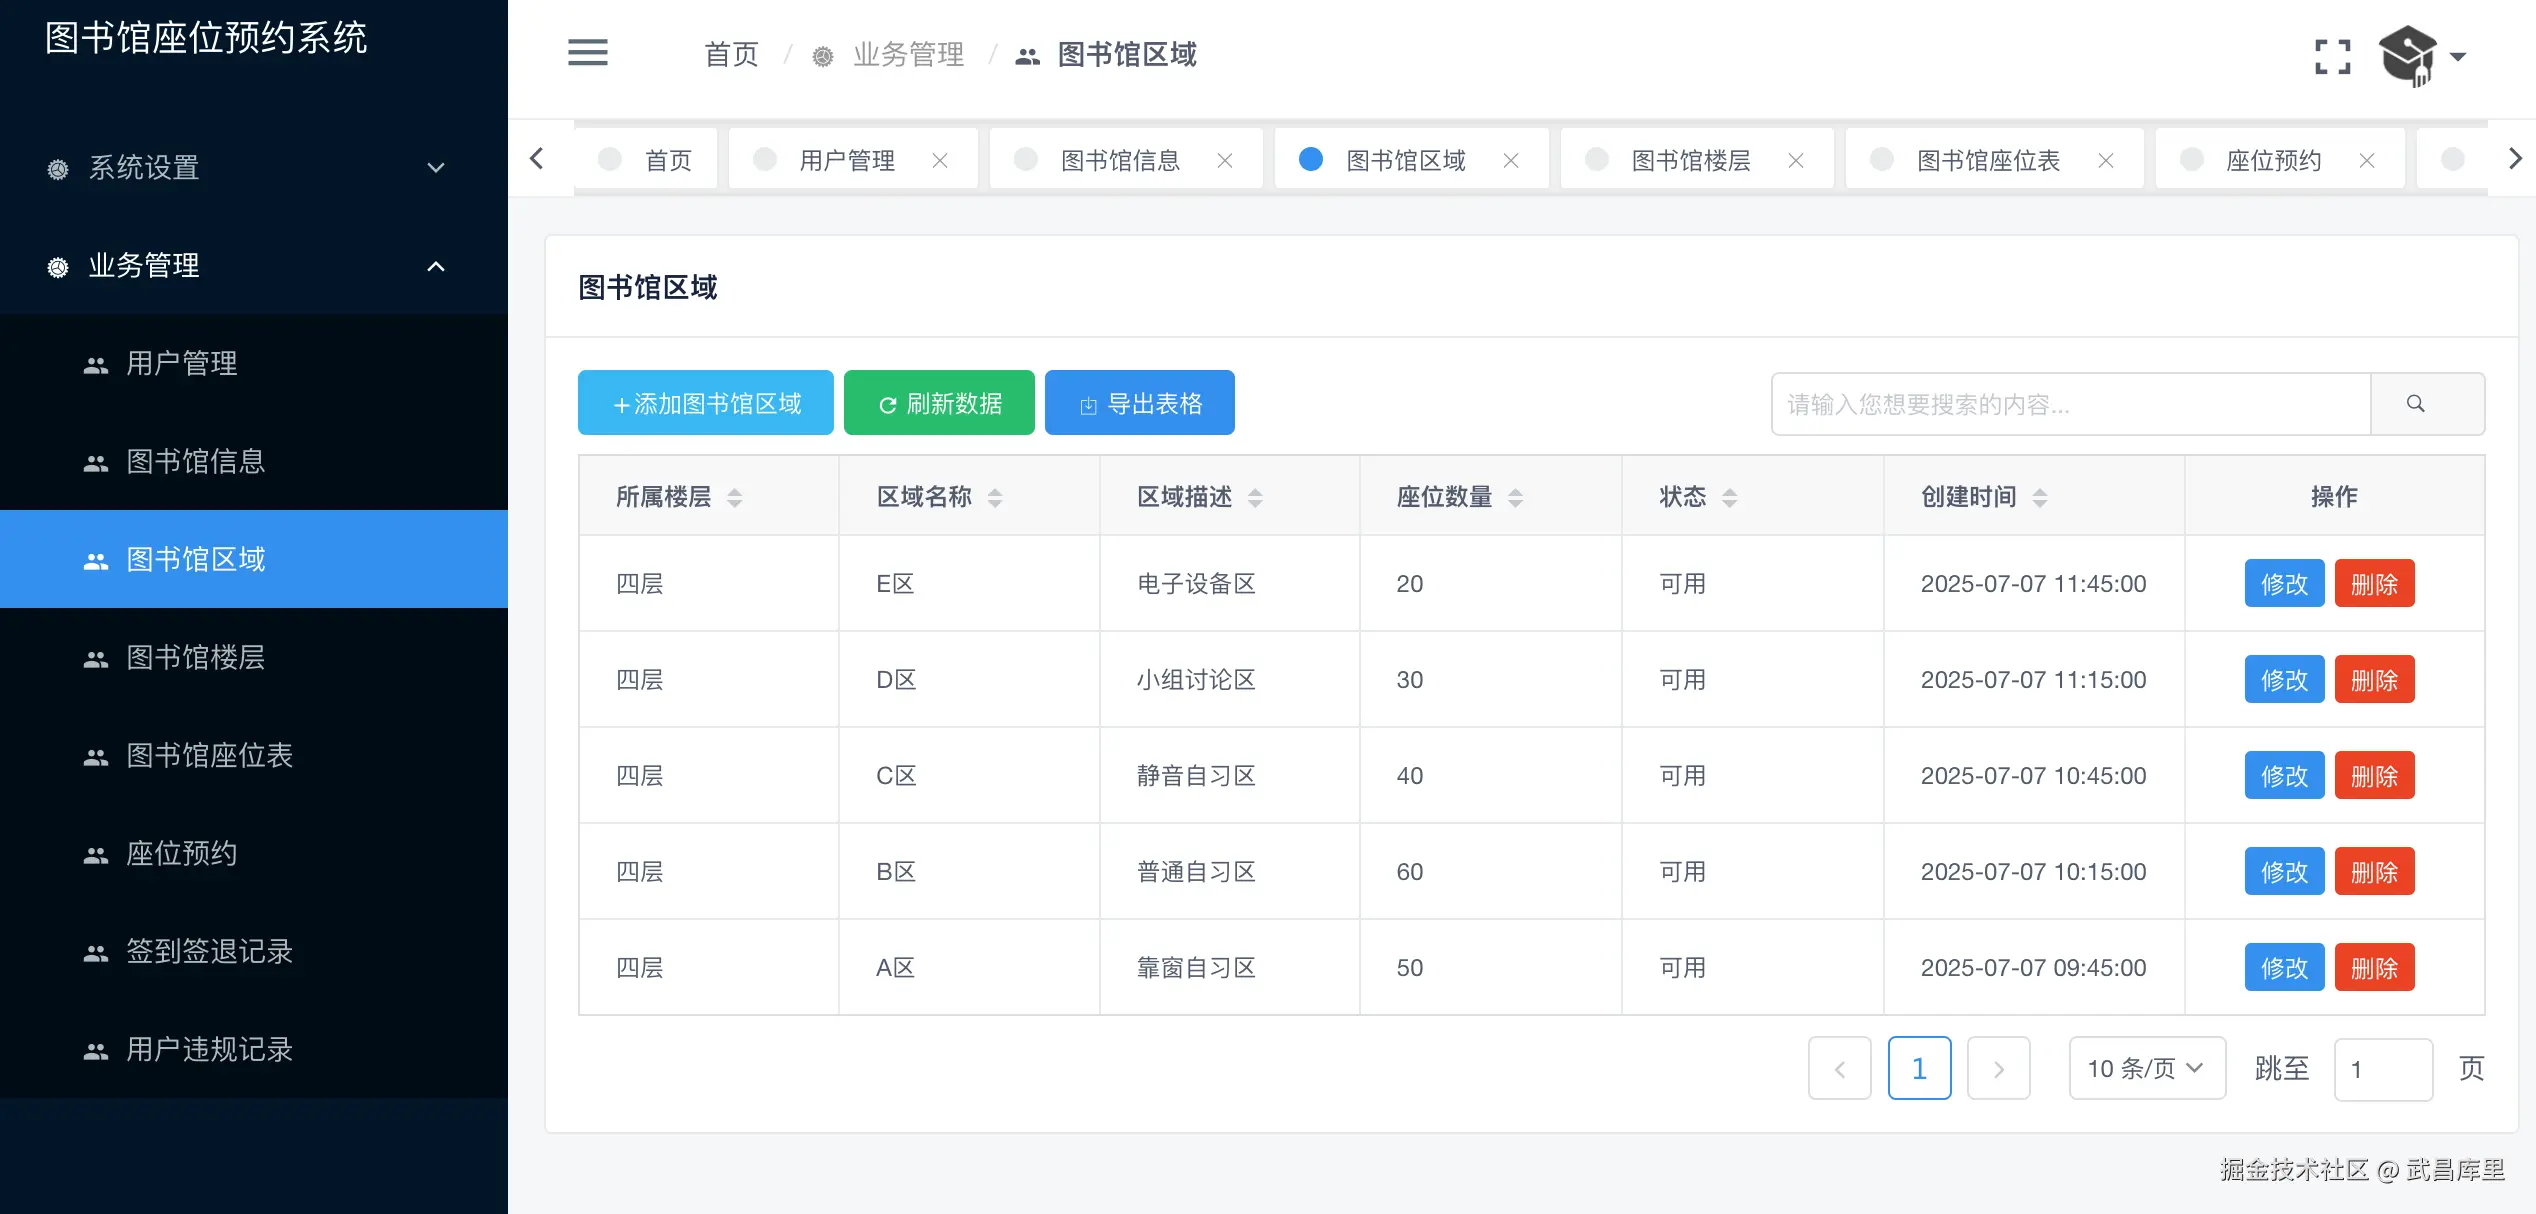Open the 10 条/页 page size dropdown
Image resolution: width=2536 pixels, height=1214 pixels.
[x=2146, y=1068]
